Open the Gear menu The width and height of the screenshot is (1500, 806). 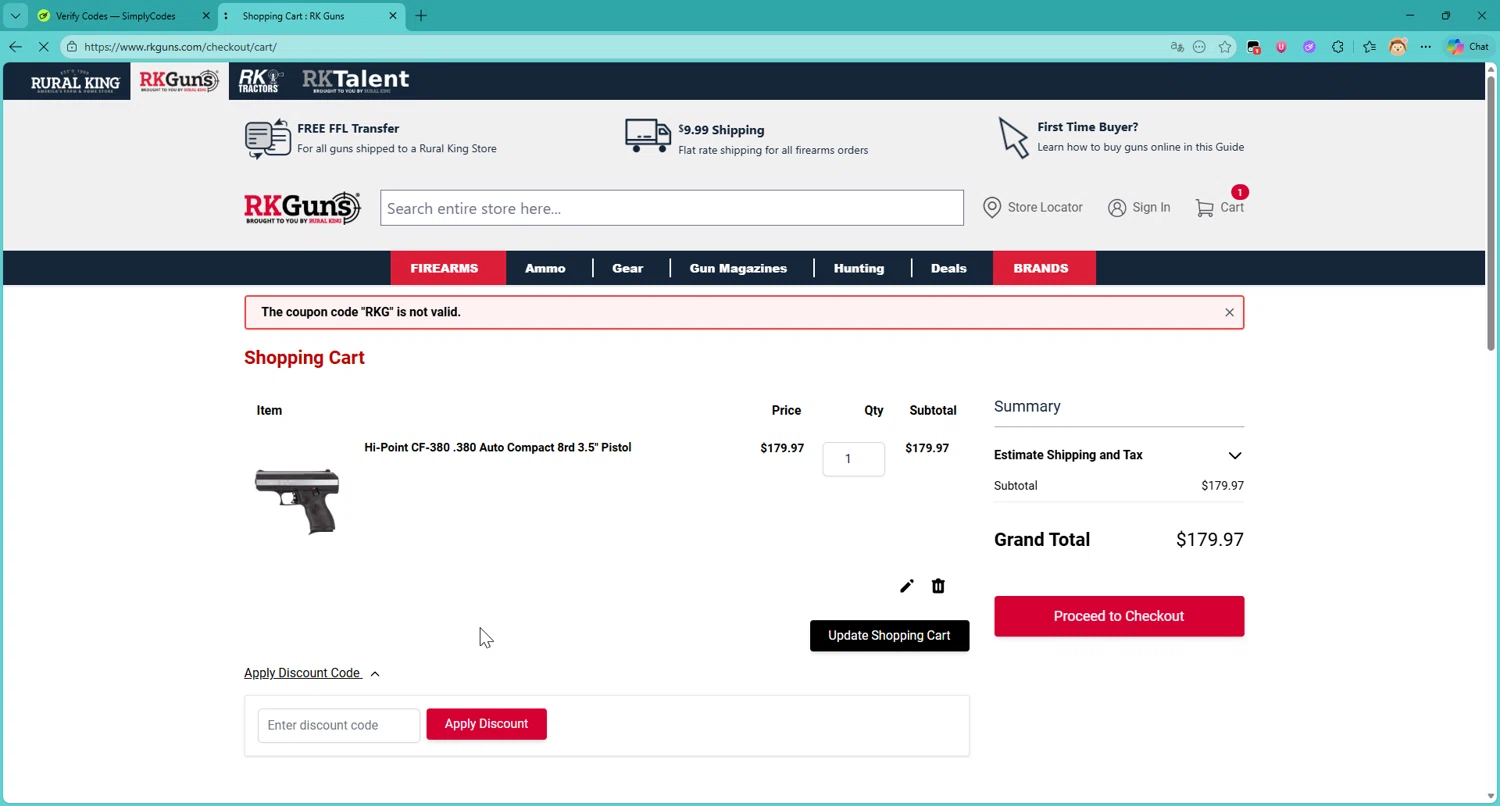[628, 268]
